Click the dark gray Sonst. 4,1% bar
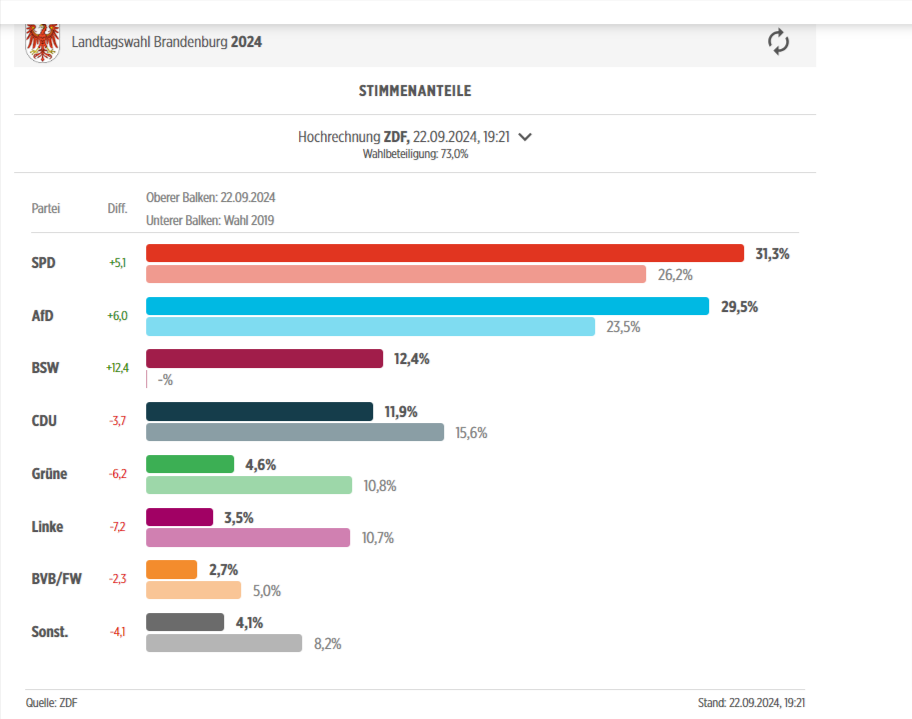Viewport: 912px width, 719px height. [x=185, y=622]
